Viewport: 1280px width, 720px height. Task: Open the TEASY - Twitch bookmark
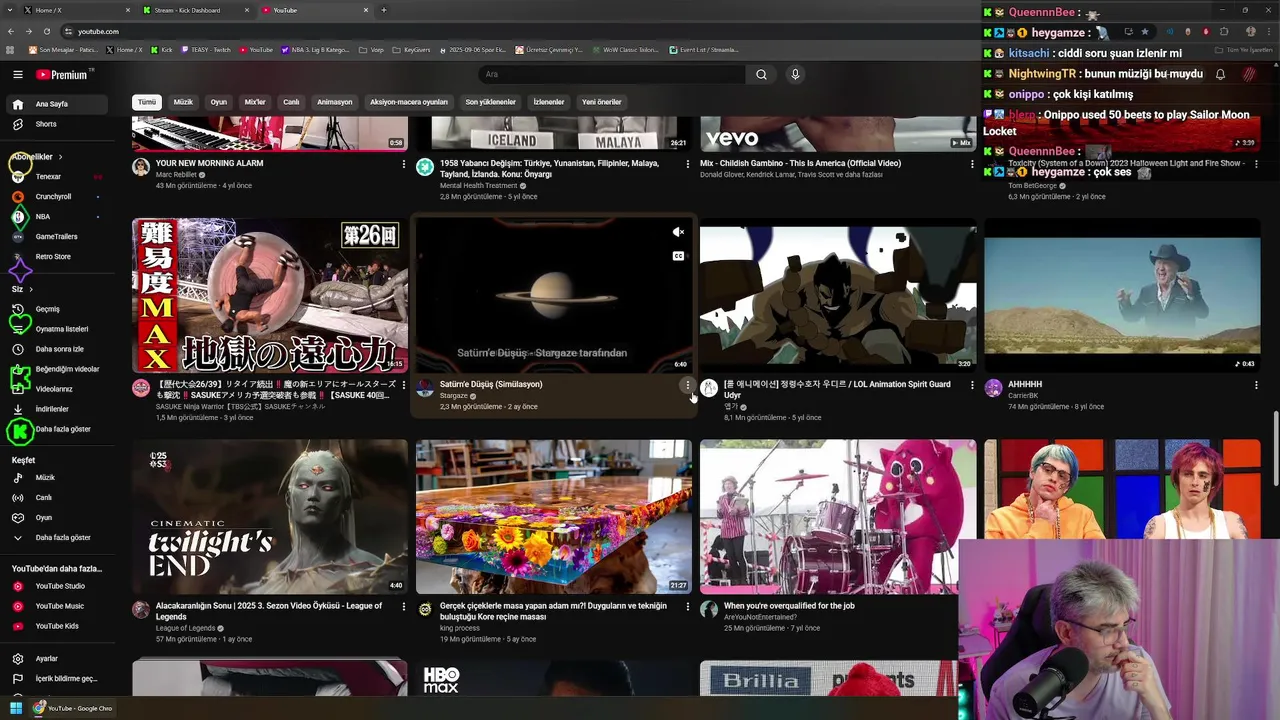(205, 49)
